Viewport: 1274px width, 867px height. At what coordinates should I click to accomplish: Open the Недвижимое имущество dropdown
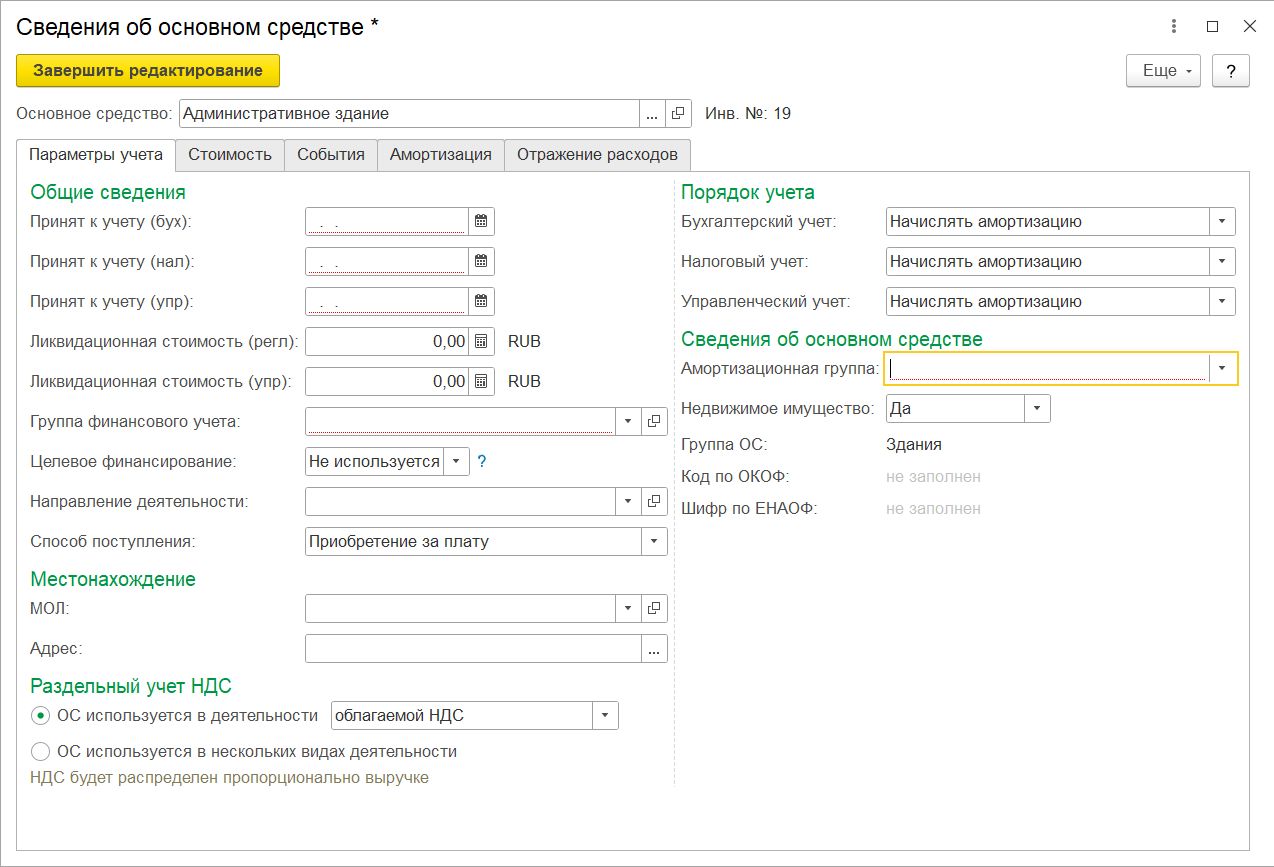1037,409
